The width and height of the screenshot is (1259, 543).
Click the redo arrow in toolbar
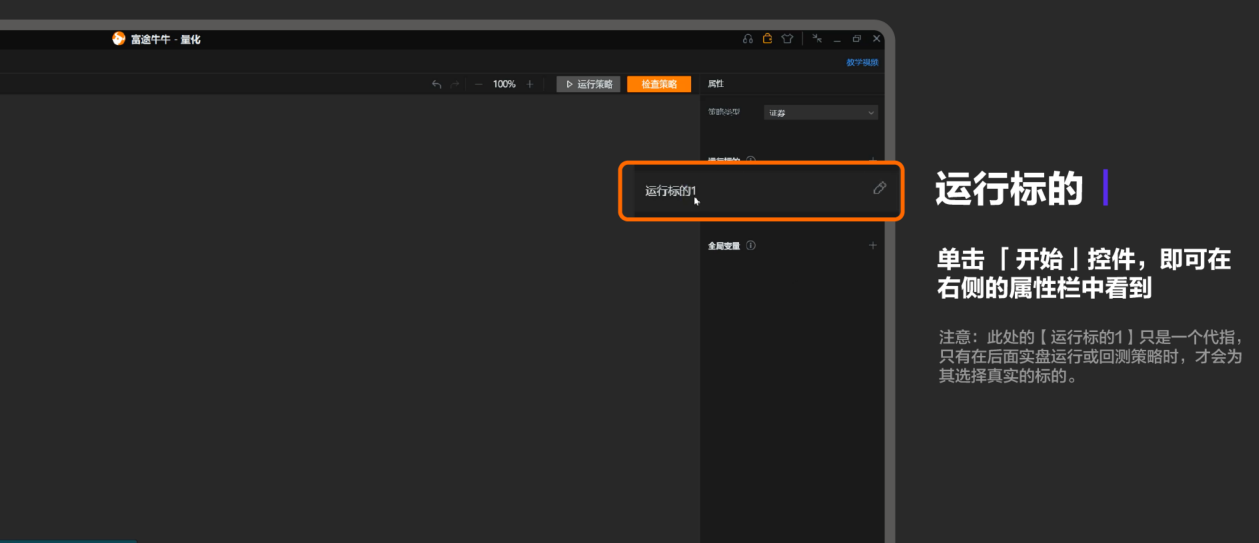455,84
